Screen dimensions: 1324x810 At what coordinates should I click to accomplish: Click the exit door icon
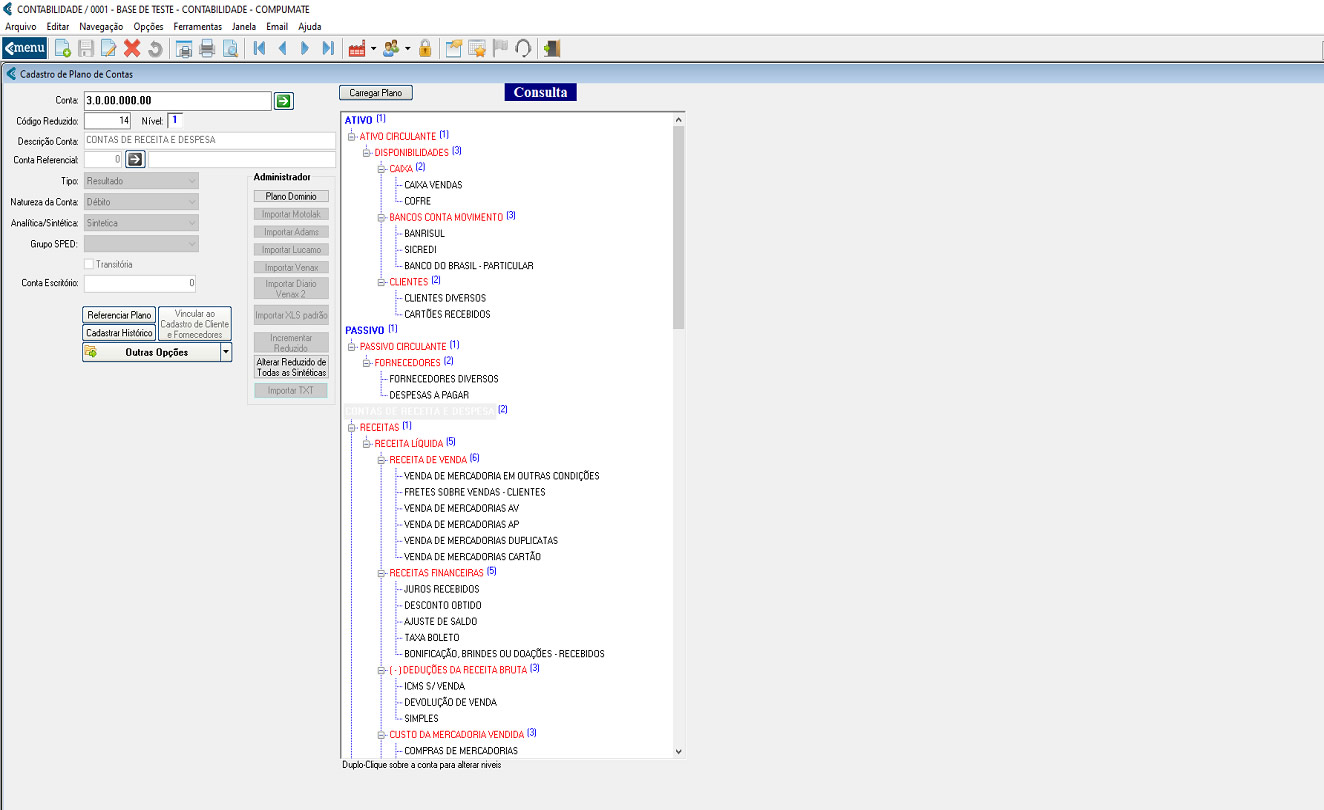[x=552, y=48]
